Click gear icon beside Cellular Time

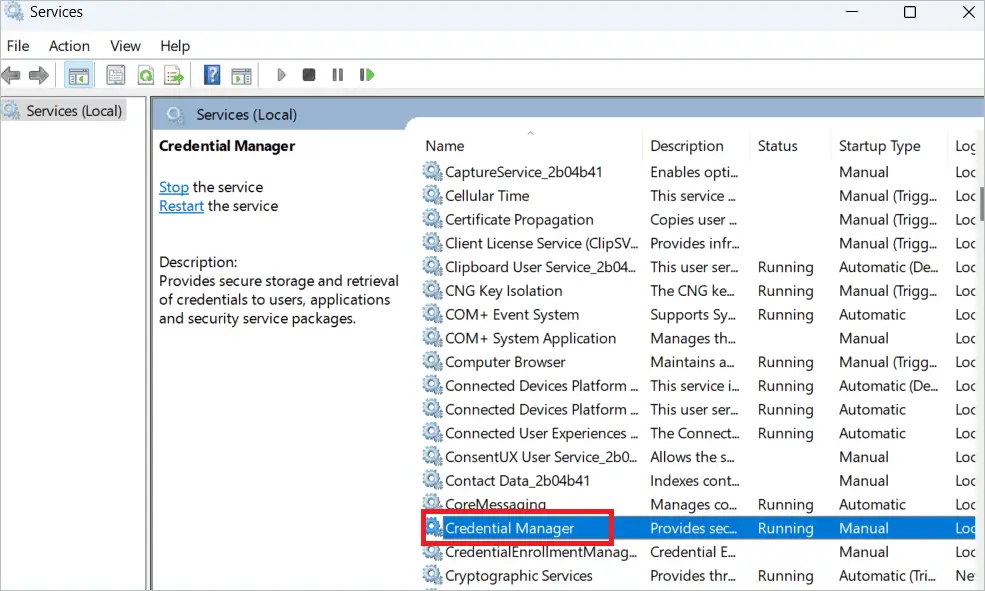[432, 195]
